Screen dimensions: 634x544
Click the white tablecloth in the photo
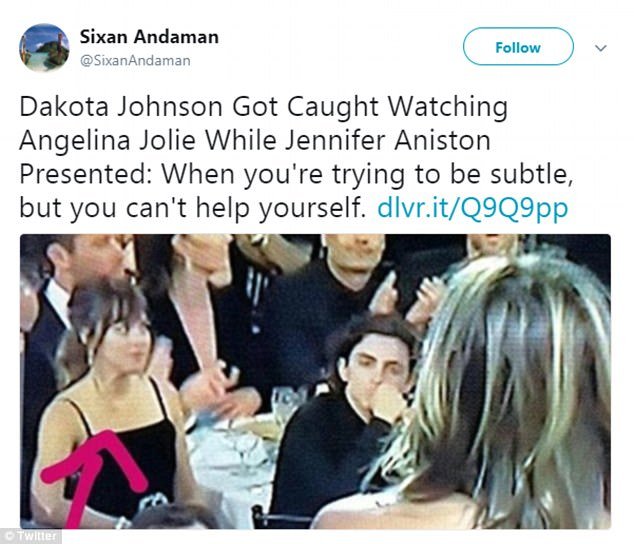click(x=230, y=461)
